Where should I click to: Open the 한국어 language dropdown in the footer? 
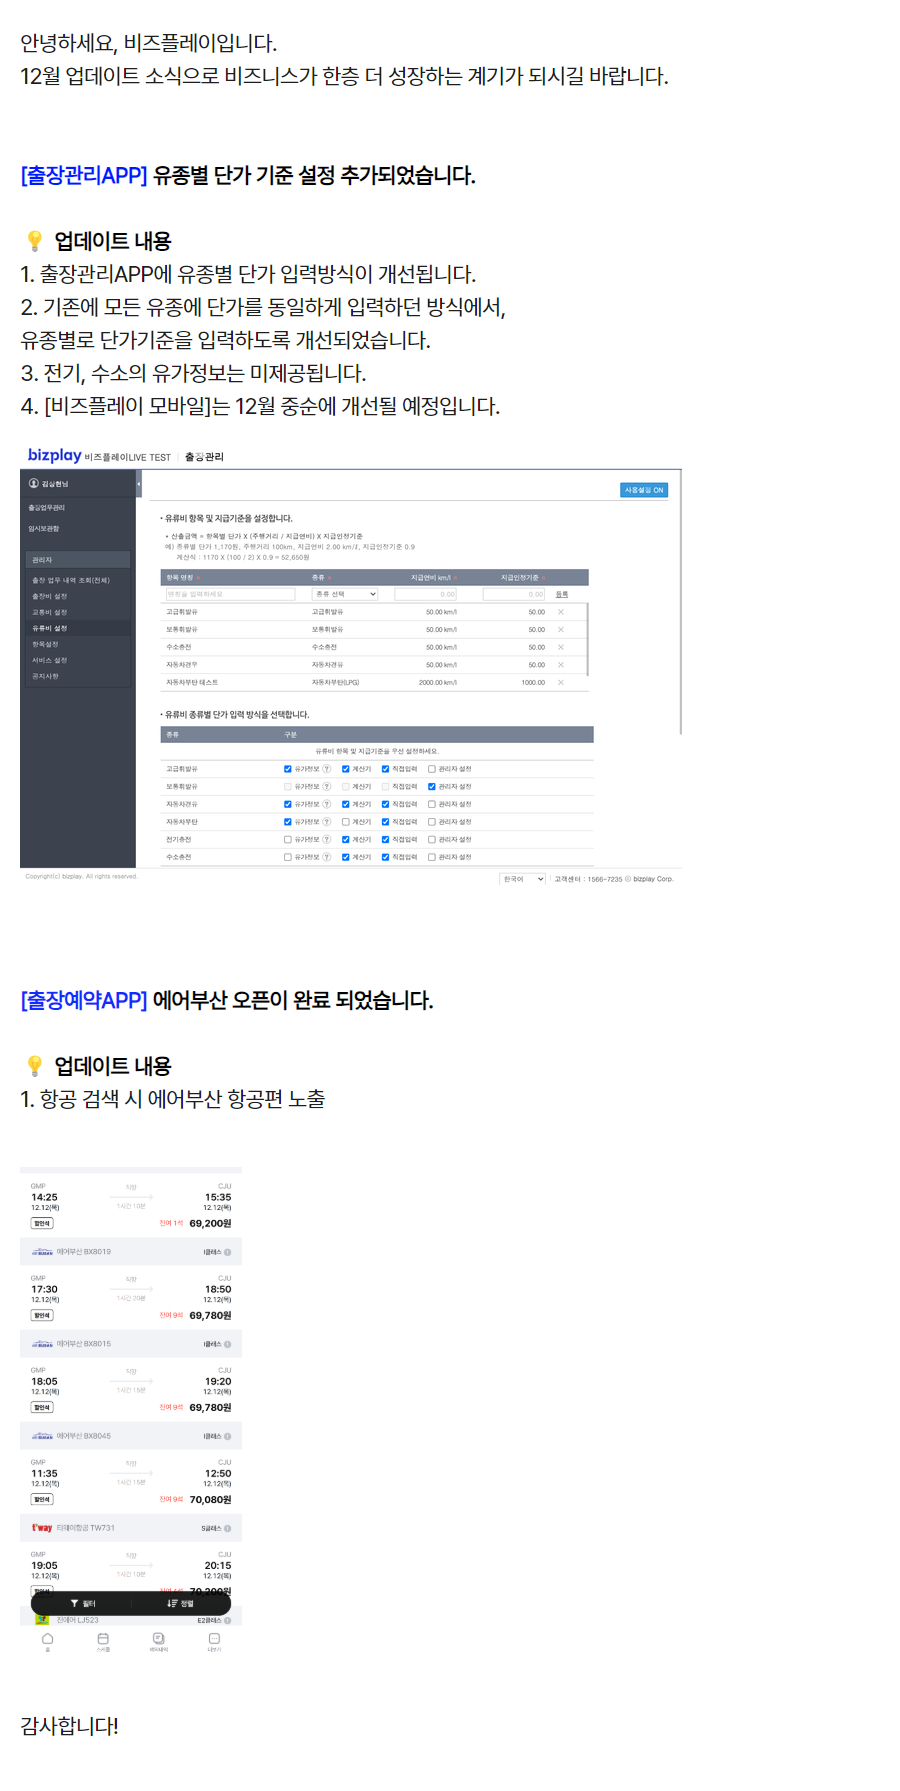[523, 879]
